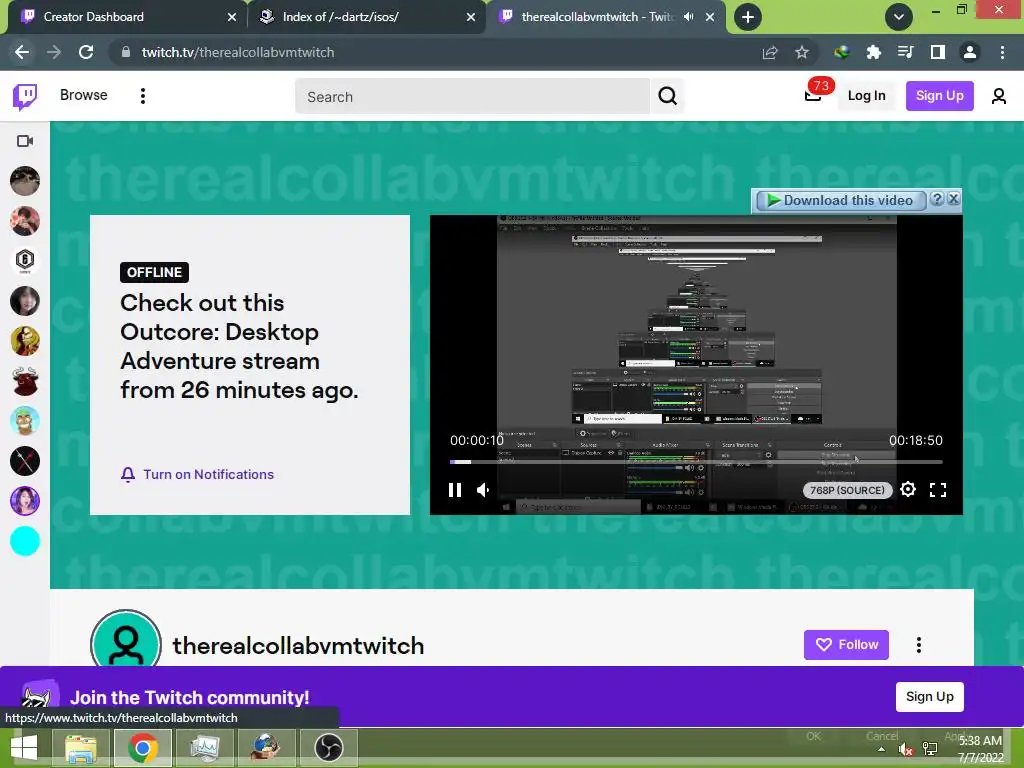Screen dimensions: 1024x768
Task: Follow therealcollabvmtwitch channel
Action: tap(846, 645)
